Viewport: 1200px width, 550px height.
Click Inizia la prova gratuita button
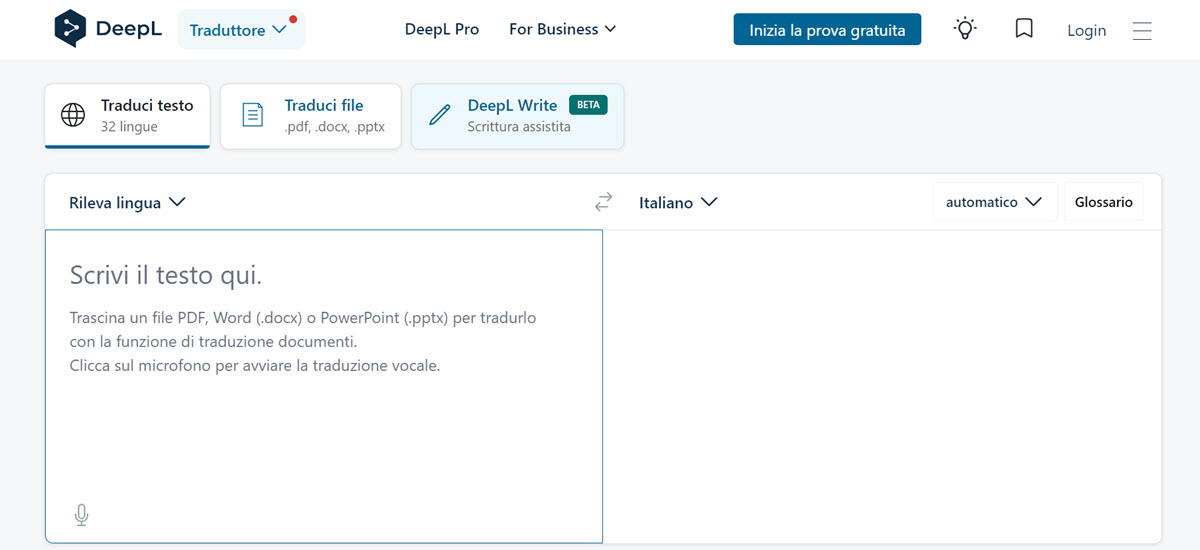(827, 30)
